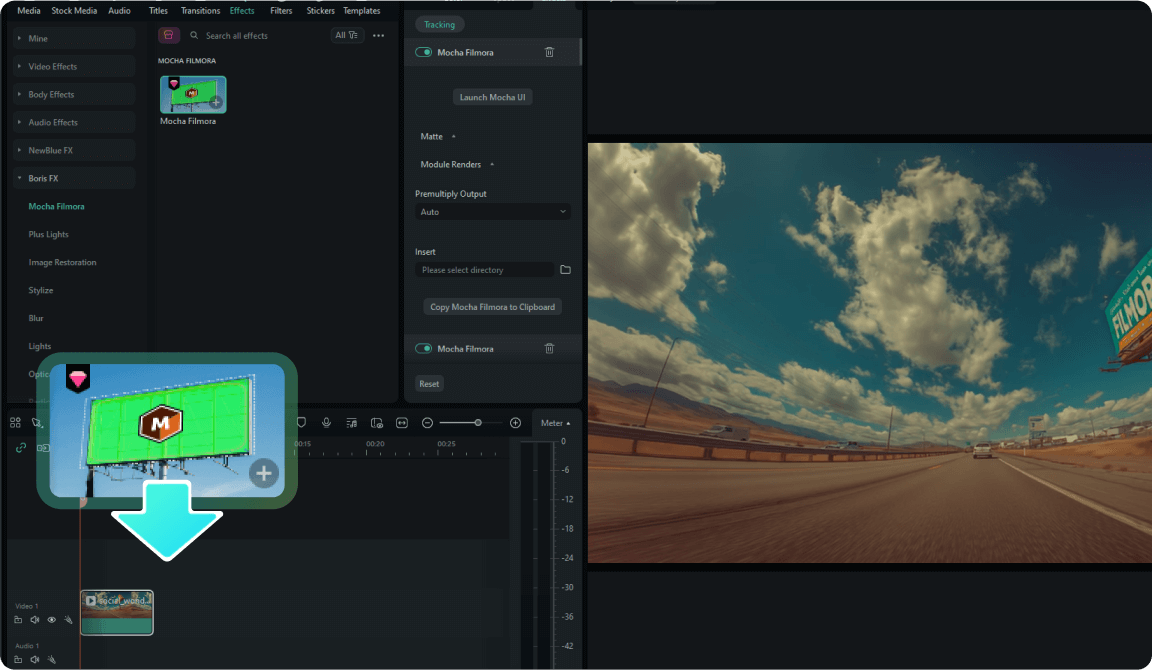Add a marker with the timeline shield icon

tap(301, 422)
